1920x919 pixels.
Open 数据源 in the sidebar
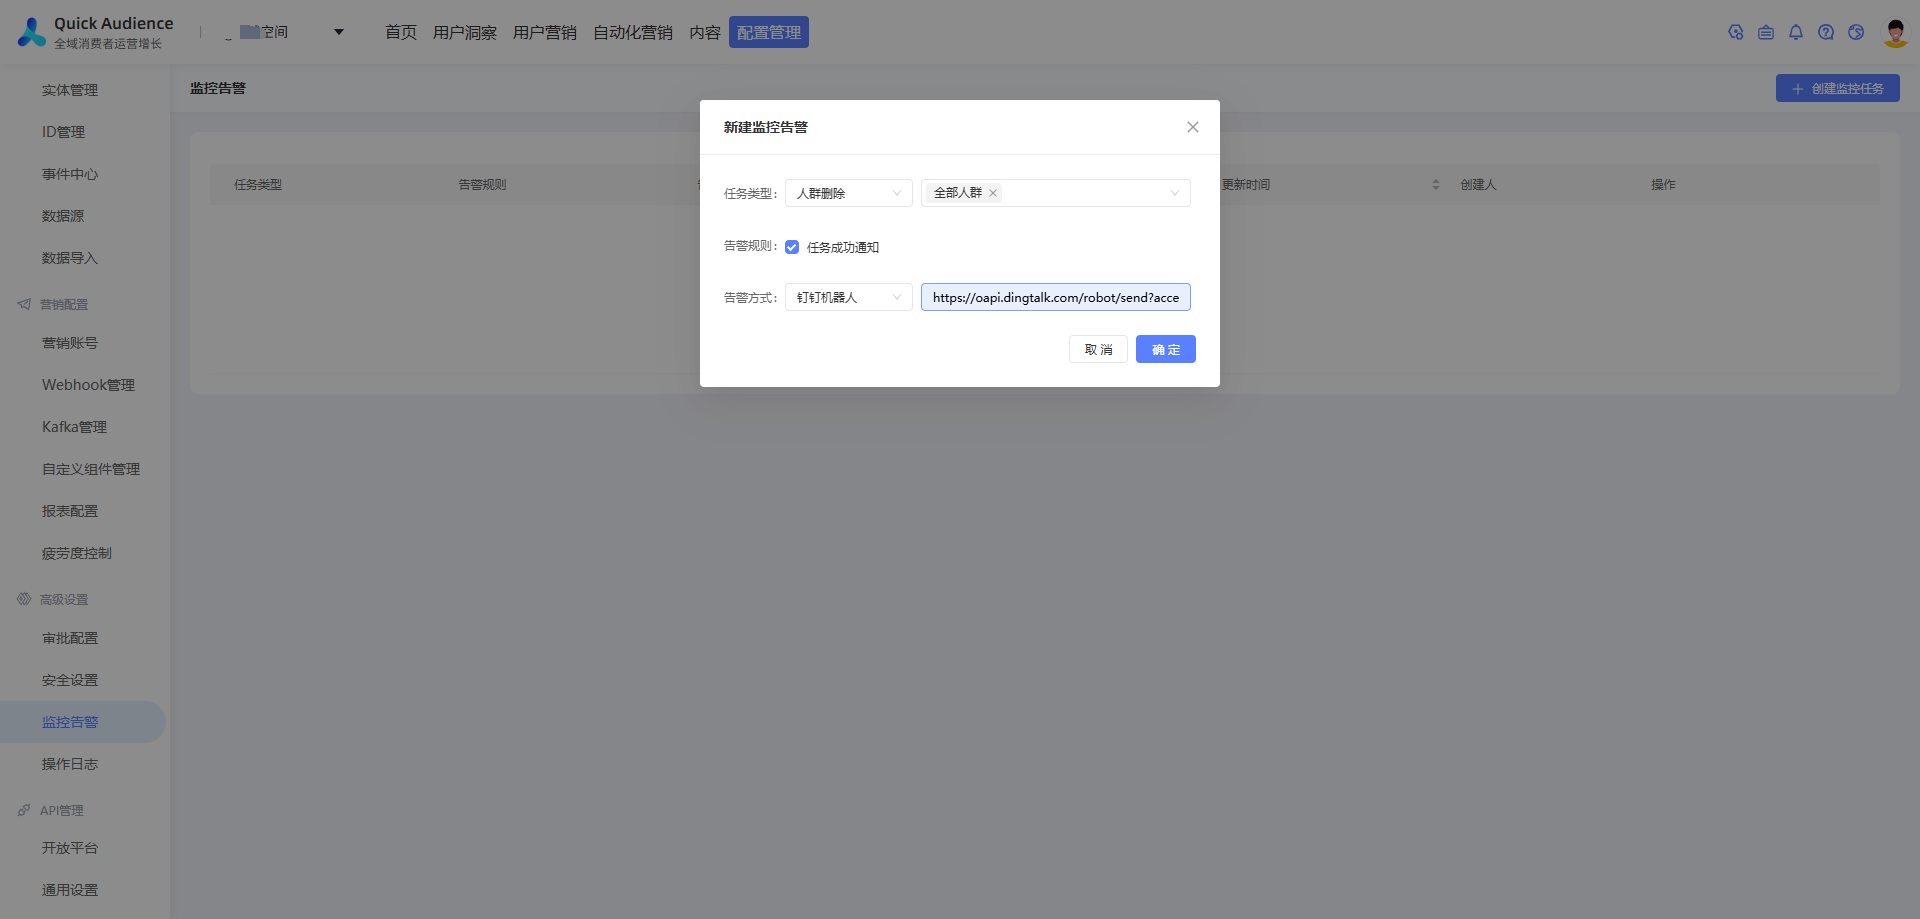pos(63,216)
